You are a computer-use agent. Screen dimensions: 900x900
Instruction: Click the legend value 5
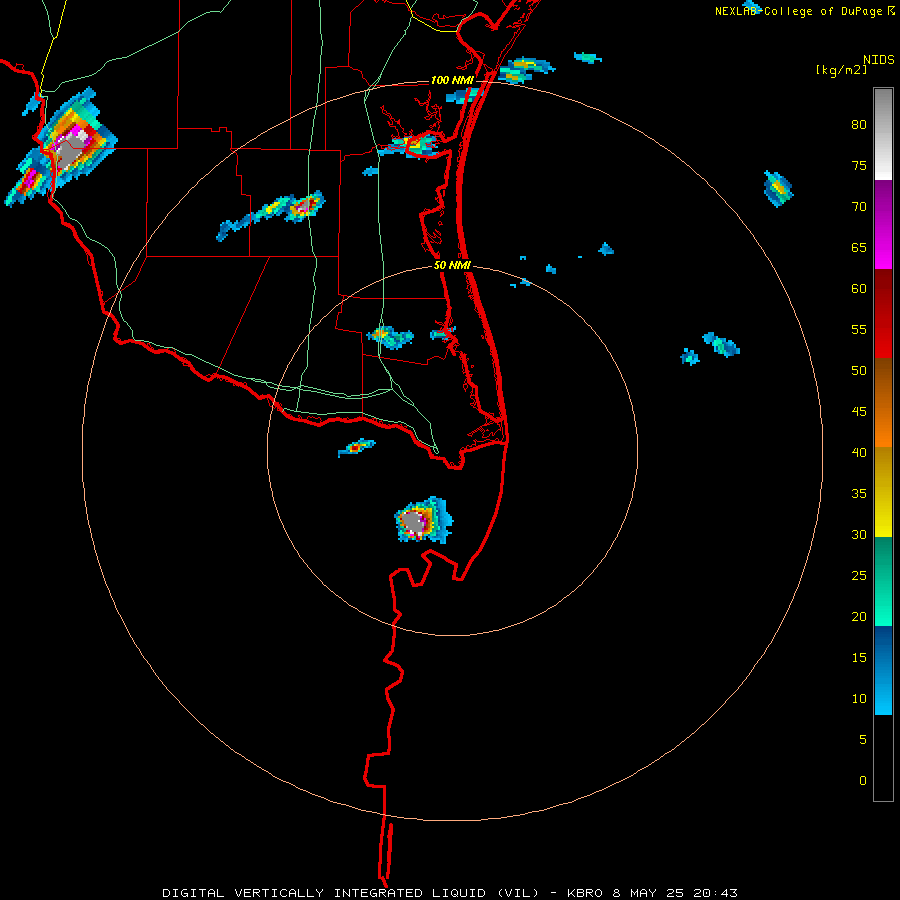tap(863, 740)
